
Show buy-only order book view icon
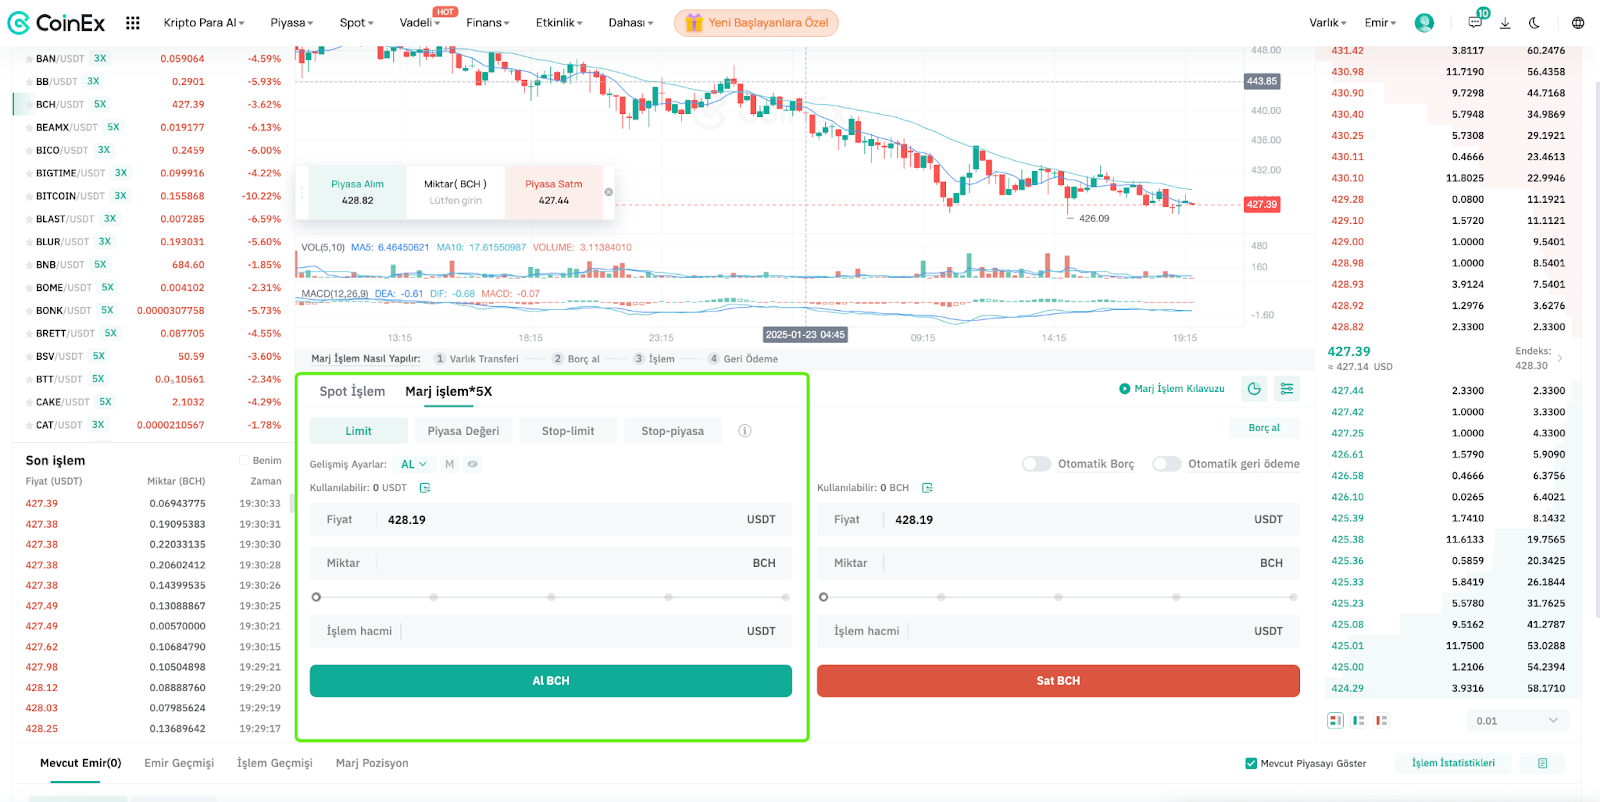click(x=1358, y=720)
